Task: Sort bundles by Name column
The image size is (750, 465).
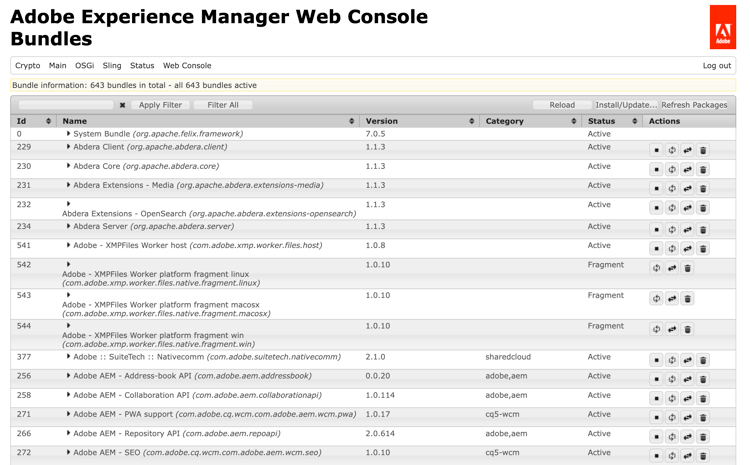Action: click(208, 121)
